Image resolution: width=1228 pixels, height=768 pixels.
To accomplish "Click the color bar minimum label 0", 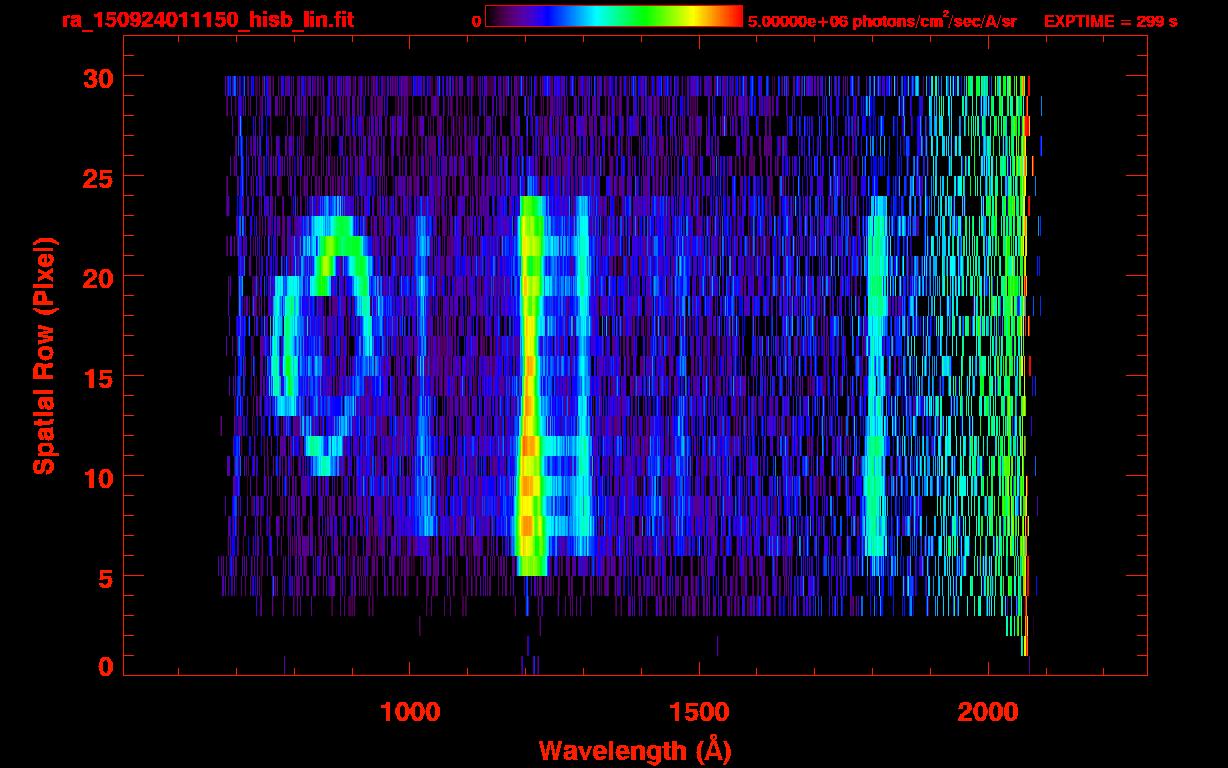I will coord(477,21).
